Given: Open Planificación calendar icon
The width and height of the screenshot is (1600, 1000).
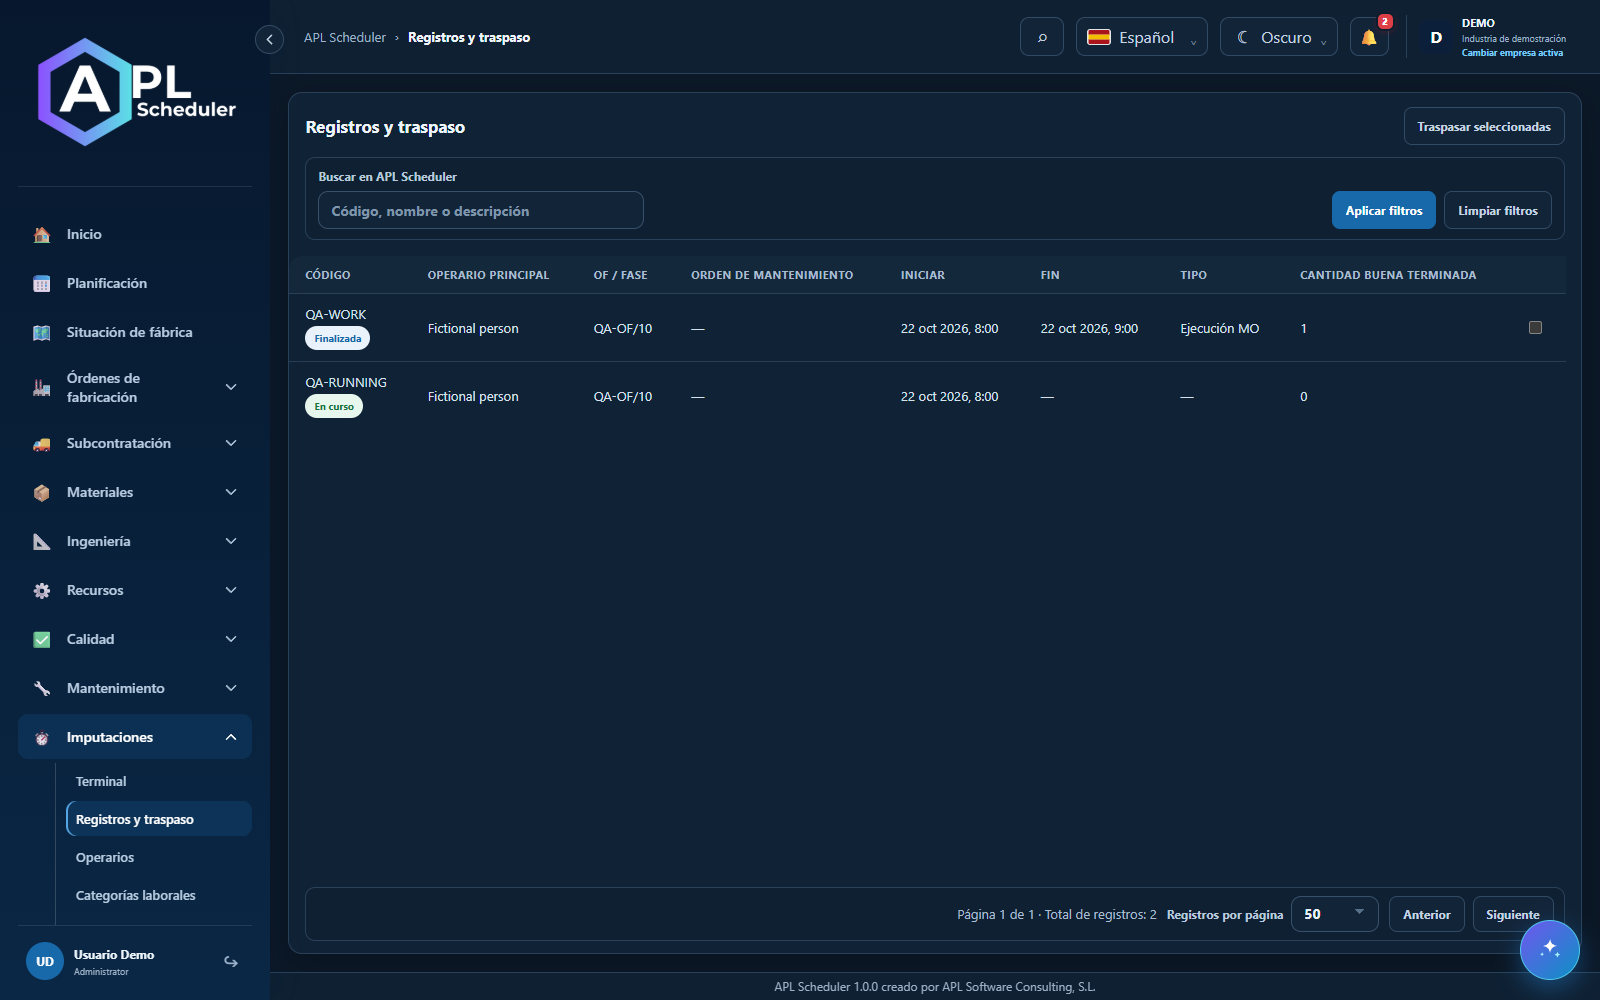Looking at the screenshot, I should point(42,284).
